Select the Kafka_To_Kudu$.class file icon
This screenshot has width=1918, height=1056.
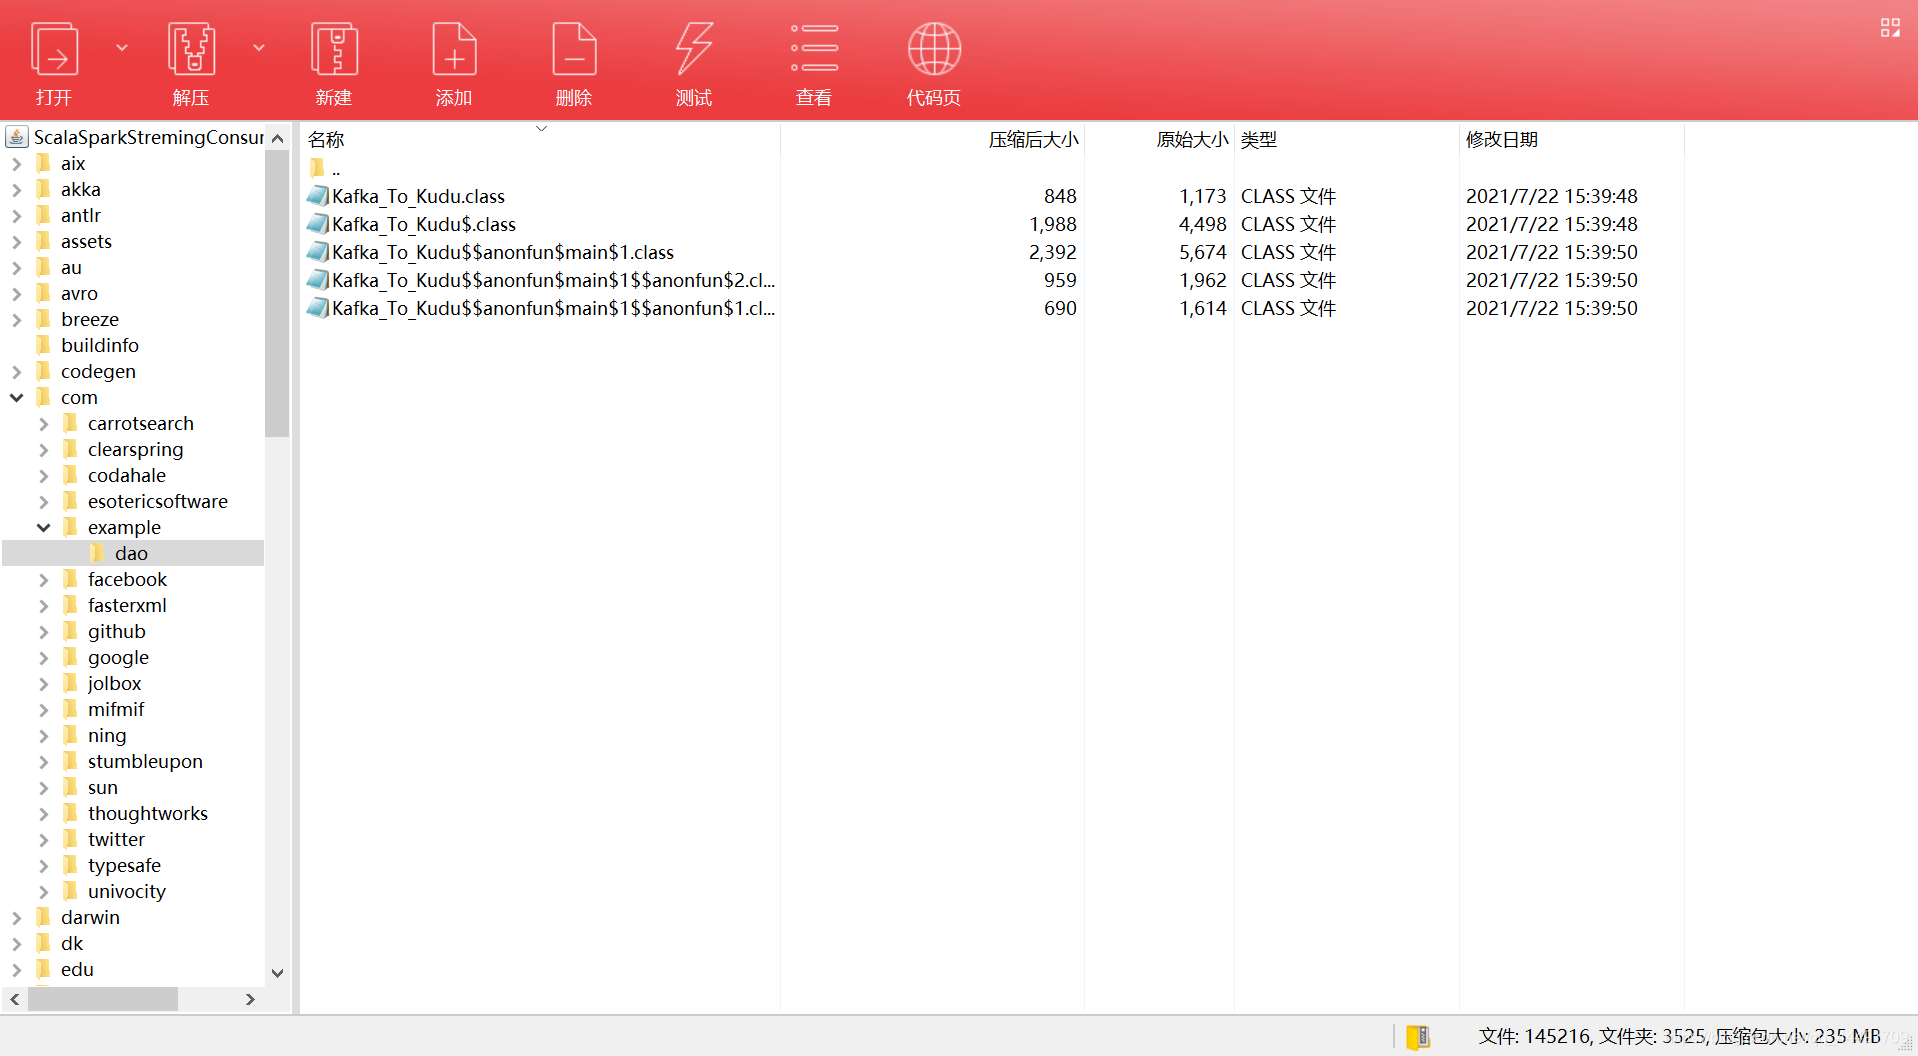[318, 224]
